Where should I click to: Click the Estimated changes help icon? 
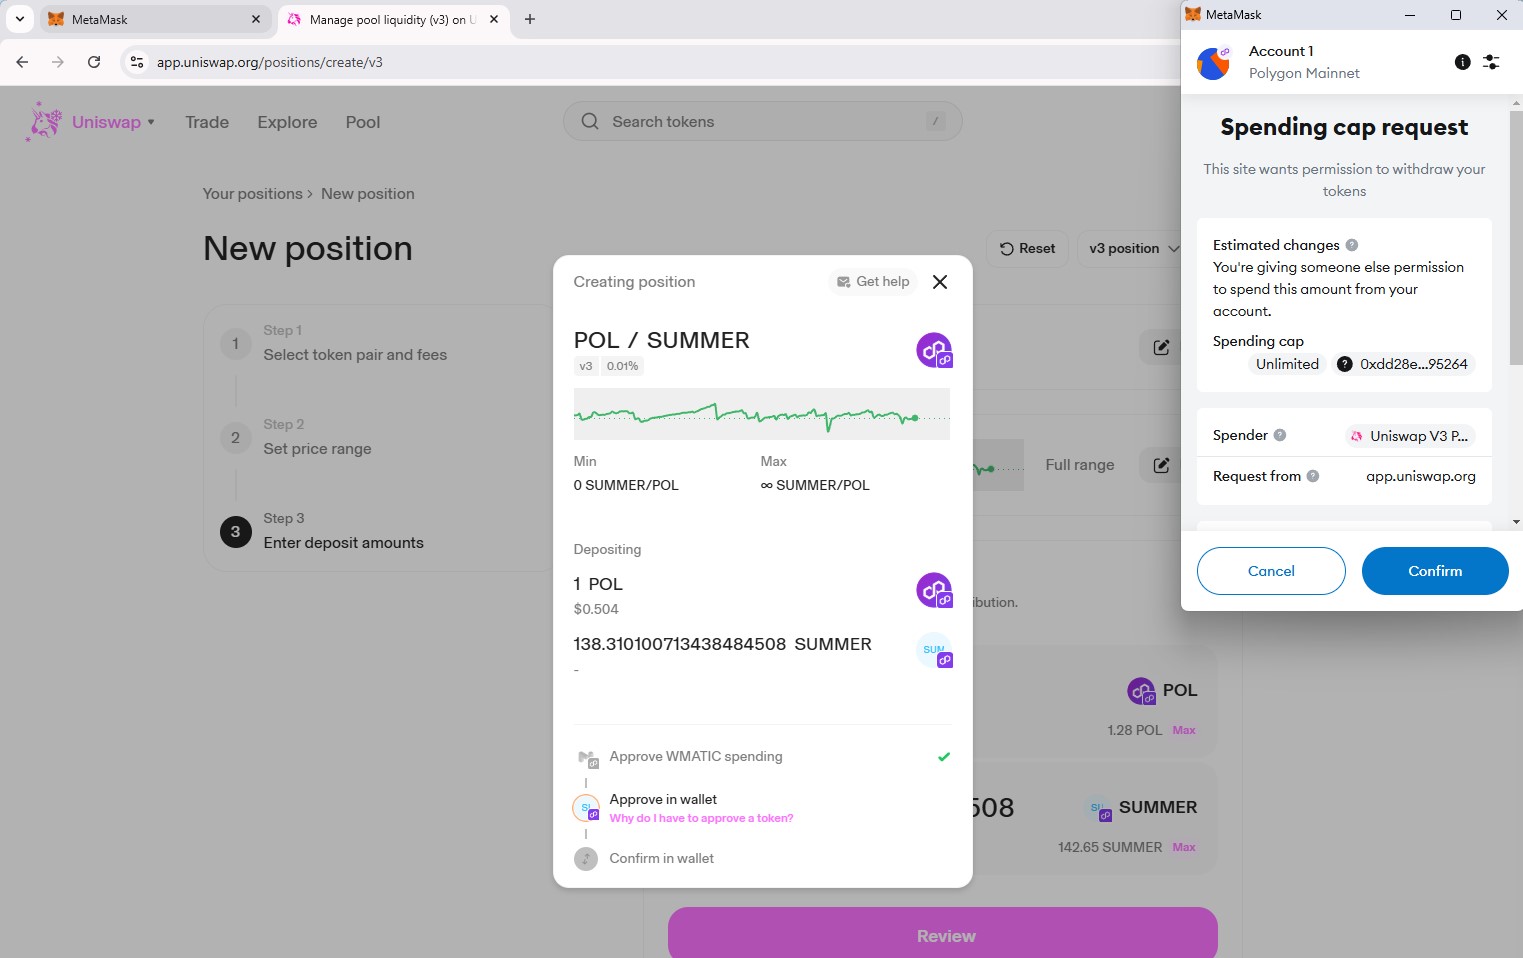click(x=1352, y=245)
